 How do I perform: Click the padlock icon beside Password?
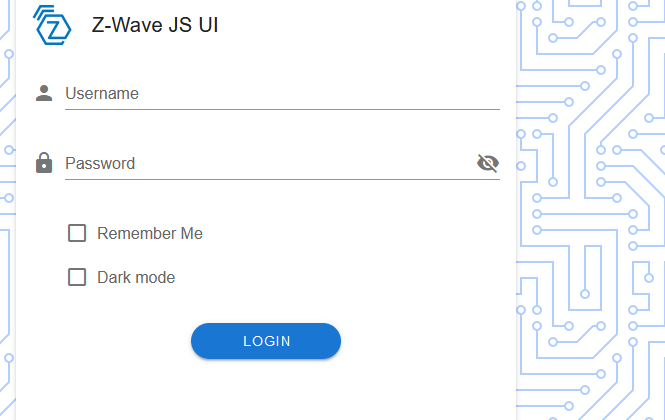click(44, 163)
